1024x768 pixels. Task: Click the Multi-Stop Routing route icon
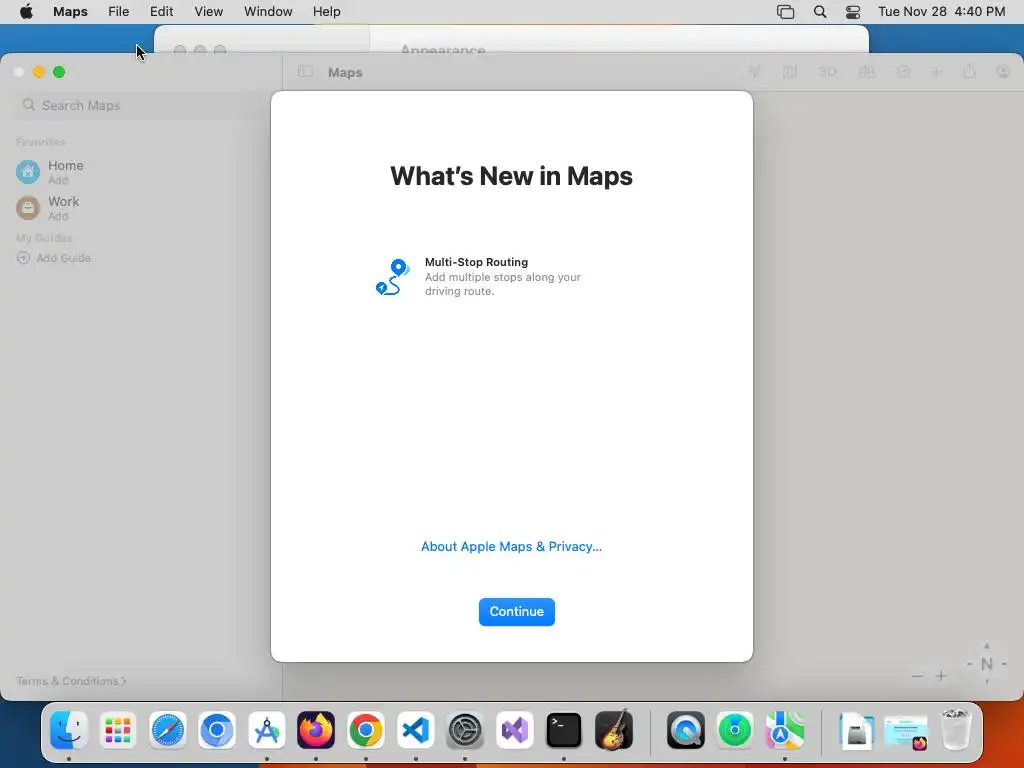click(392, 277)
